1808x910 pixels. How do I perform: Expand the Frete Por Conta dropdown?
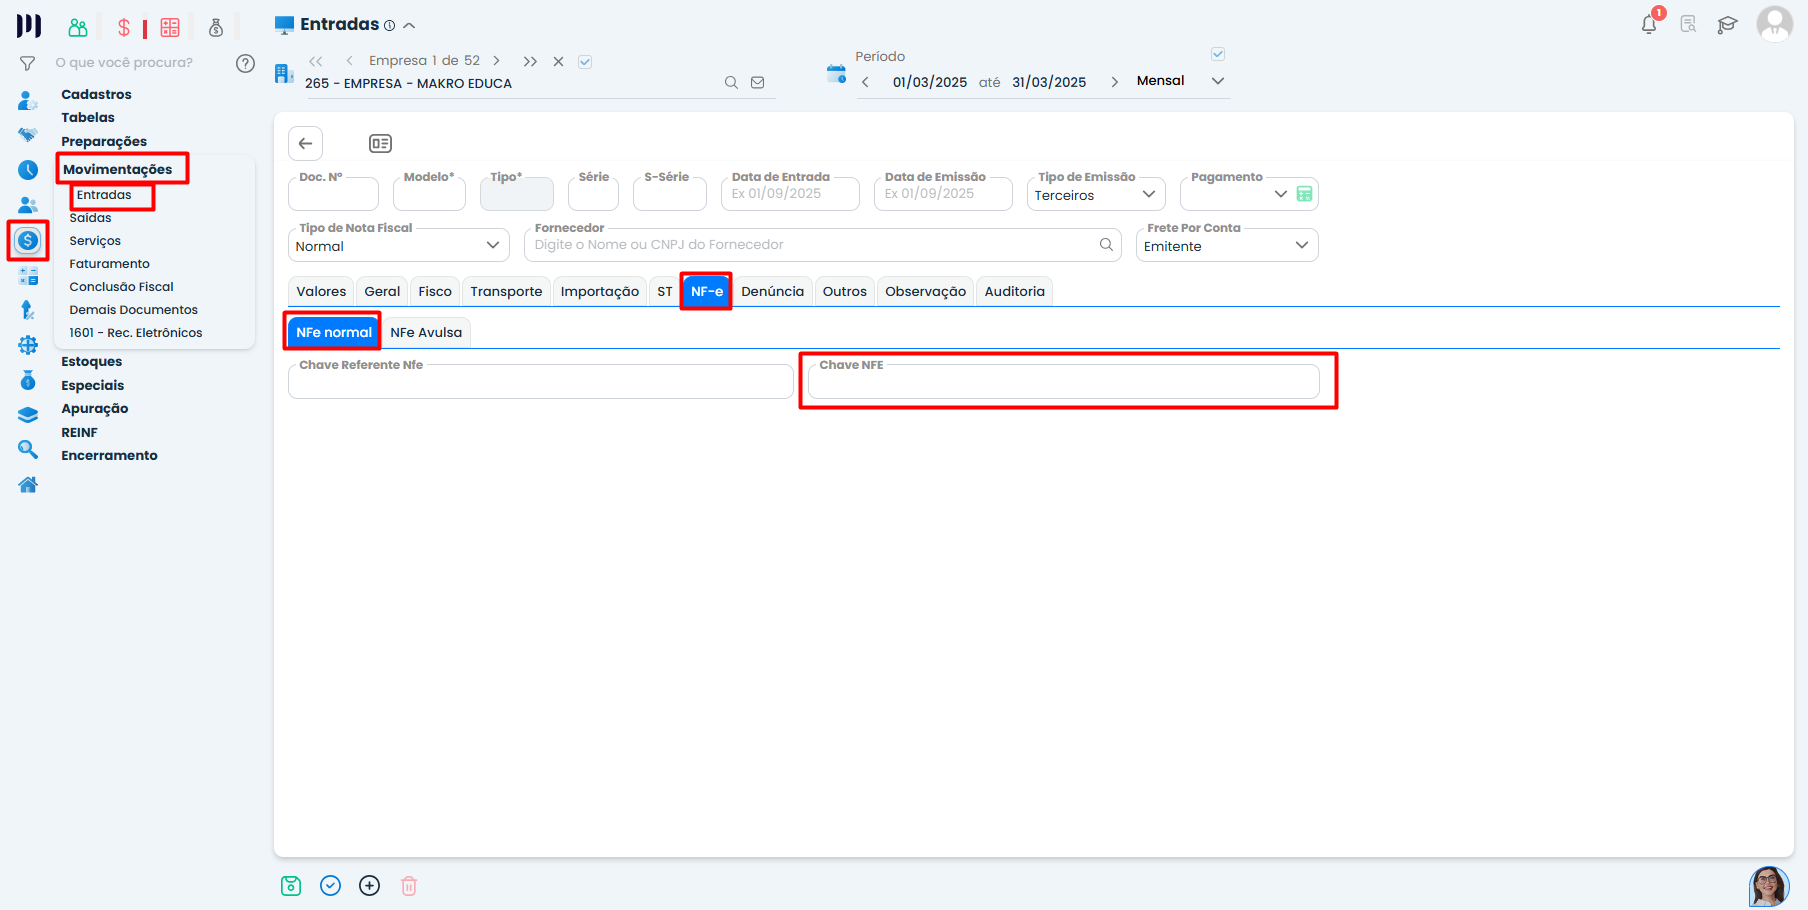pos(1301,246)
